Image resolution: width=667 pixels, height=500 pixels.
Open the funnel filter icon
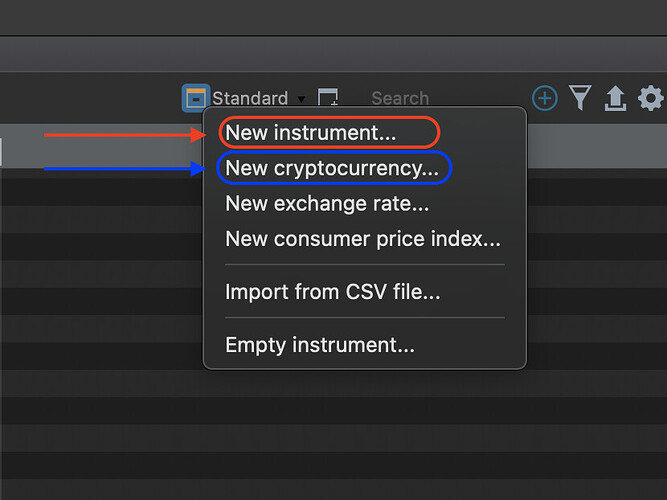[x=580, y=98]
